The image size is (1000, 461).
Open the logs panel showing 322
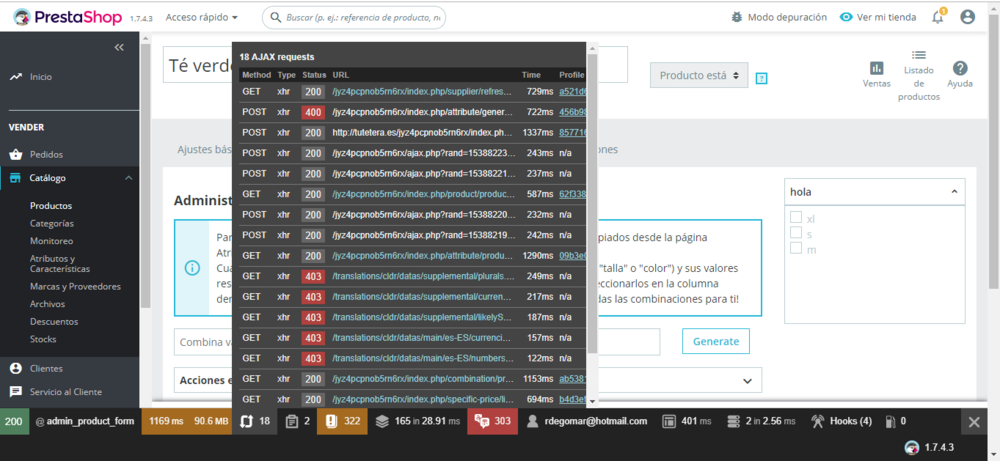(343, 421)
